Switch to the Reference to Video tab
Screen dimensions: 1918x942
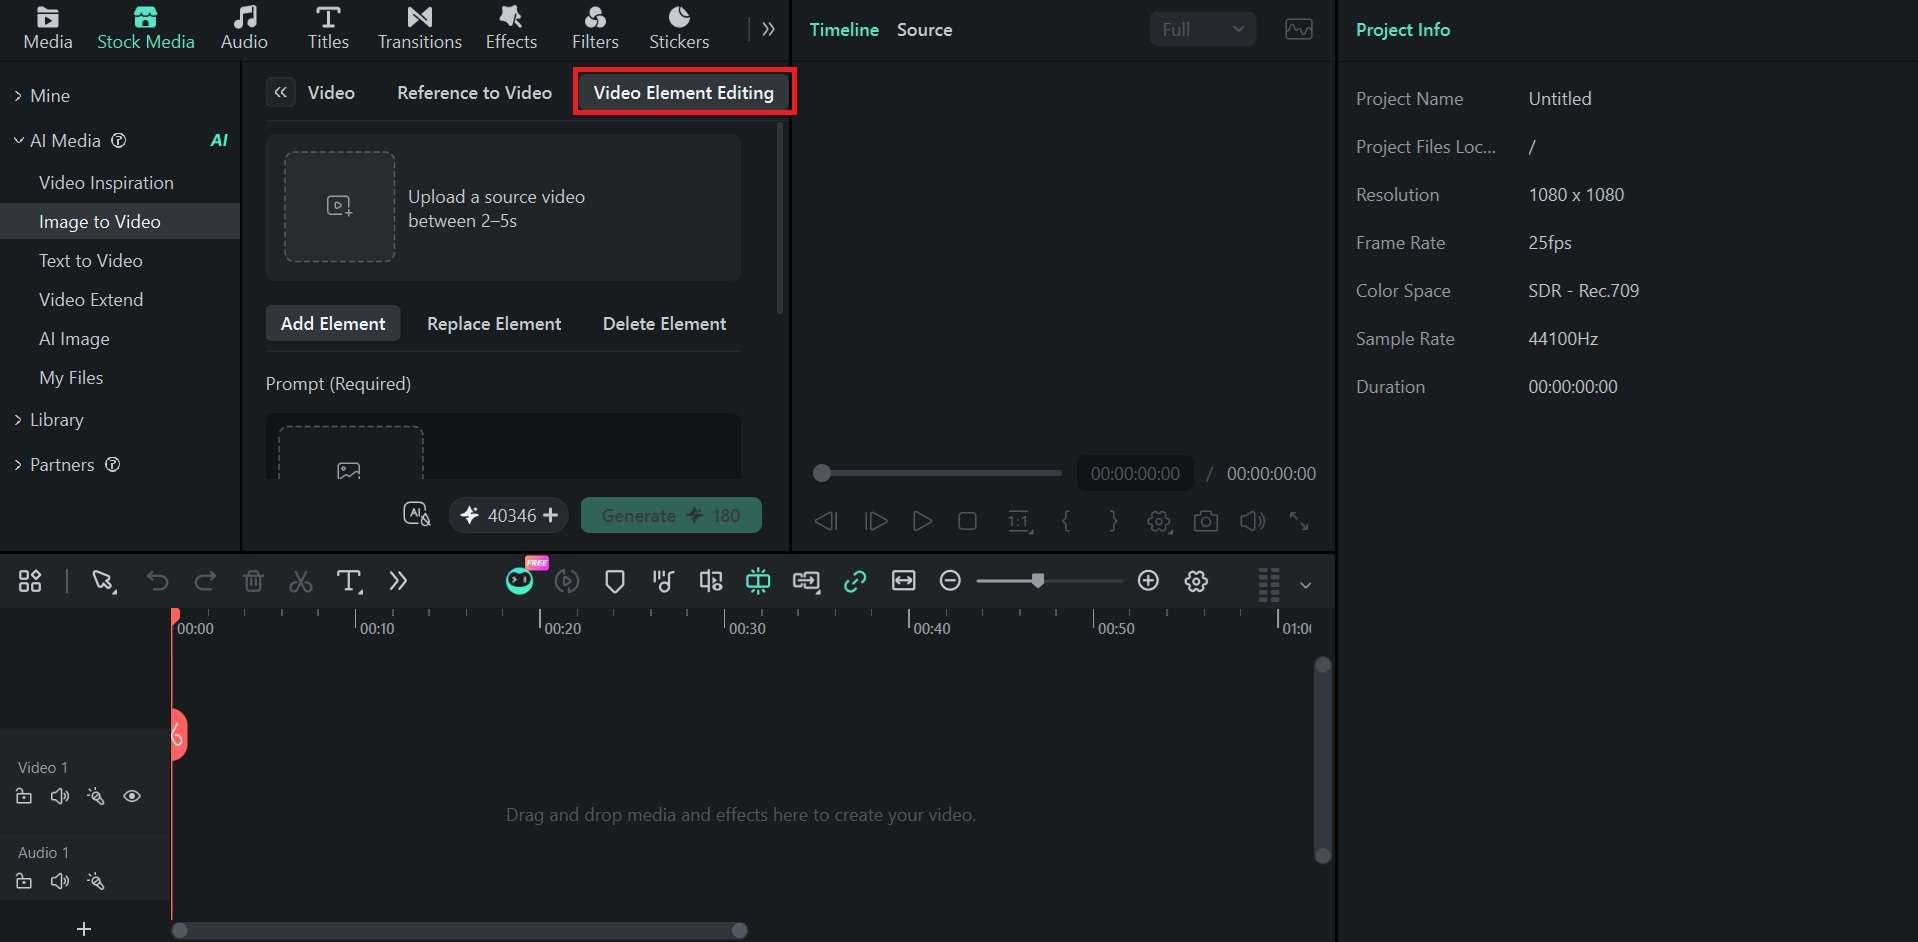point(474,92)
